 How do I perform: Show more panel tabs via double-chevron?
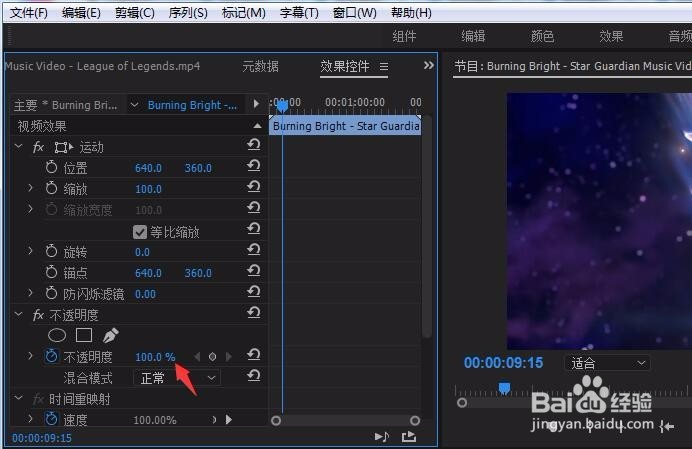(x=429, y=65)
